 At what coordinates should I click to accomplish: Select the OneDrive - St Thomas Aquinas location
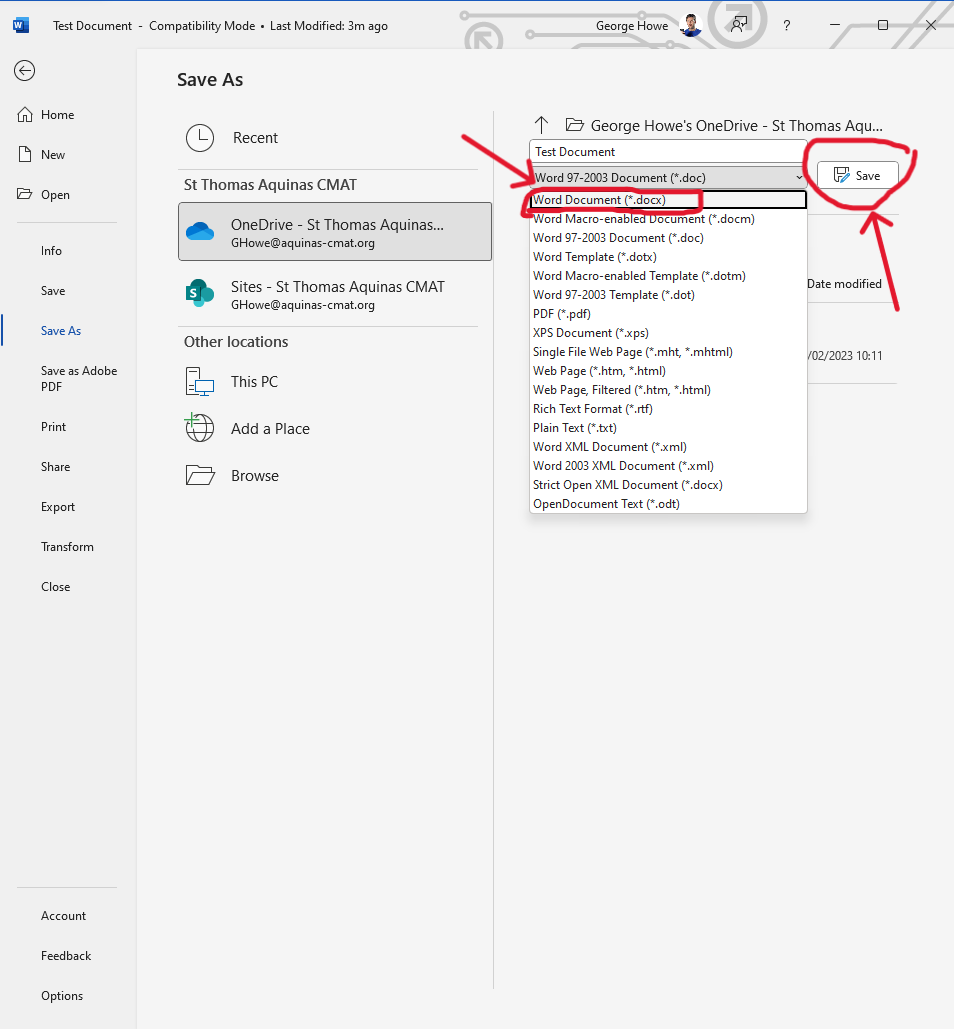[x=335, y=232]
